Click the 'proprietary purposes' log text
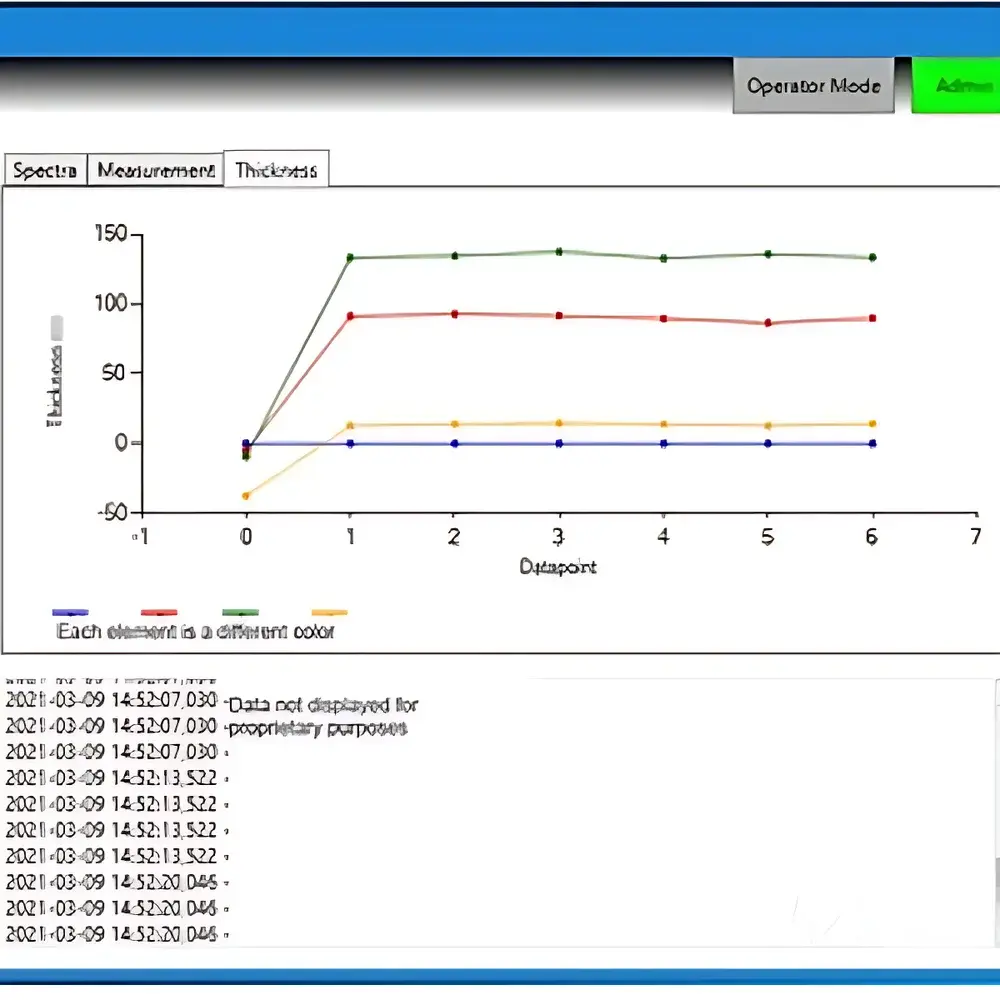This screenshot has height=1000, width=1000. click(x=318, y=728)
